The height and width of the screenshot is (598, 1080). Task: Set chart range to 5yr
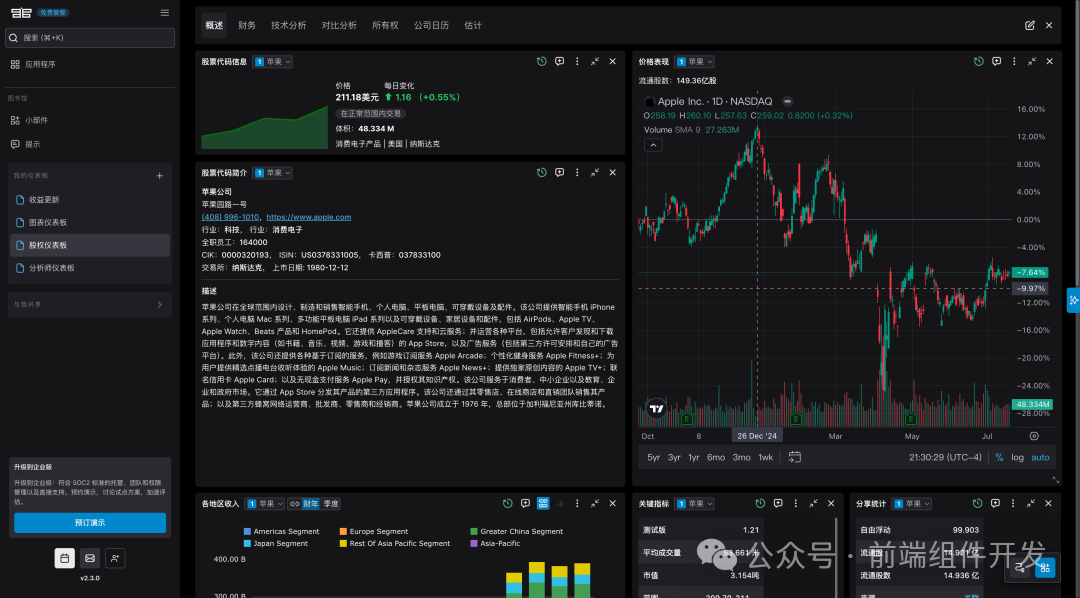[x=653, y=457]
